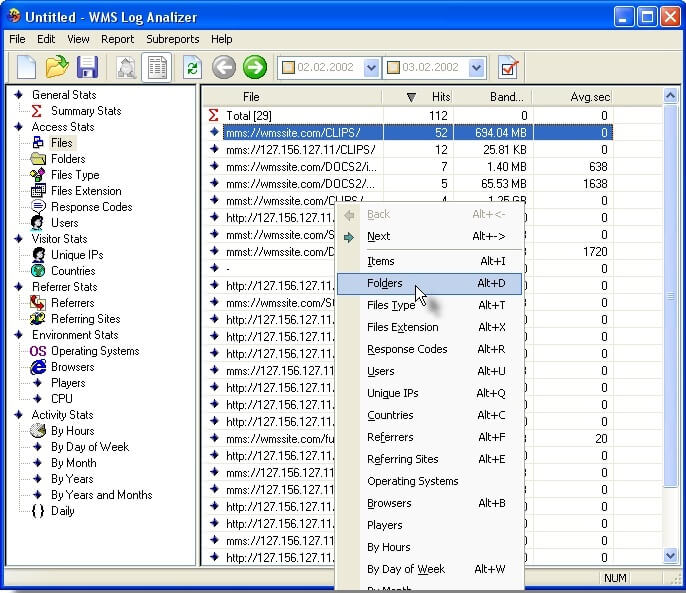Open the Subreports menu
This screenshot has width=686, height=593.
click(173, 39)
